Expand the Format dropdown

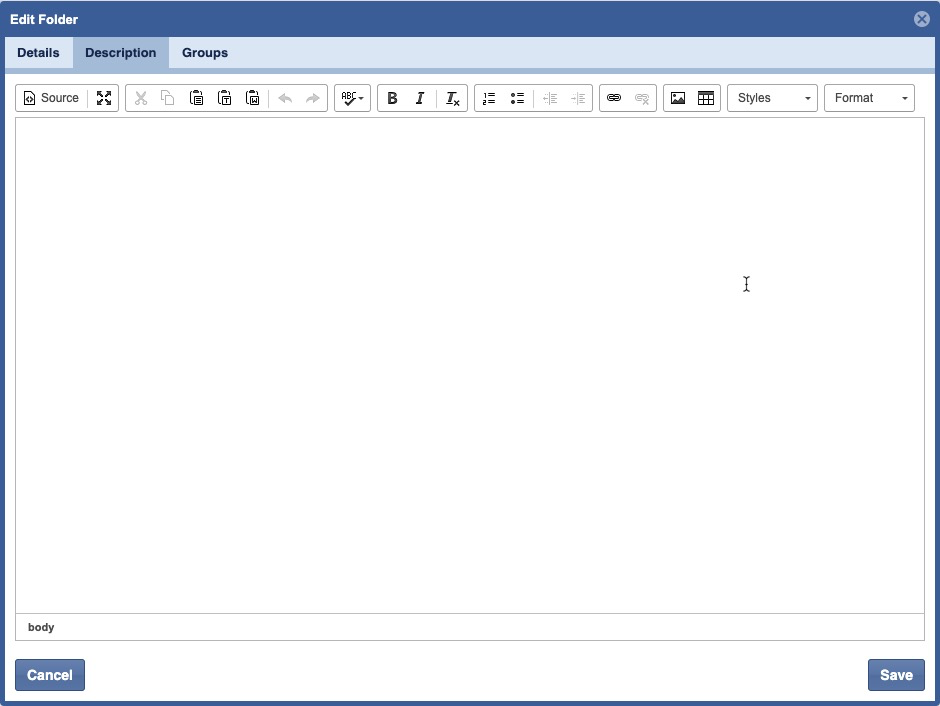[869, 98]
